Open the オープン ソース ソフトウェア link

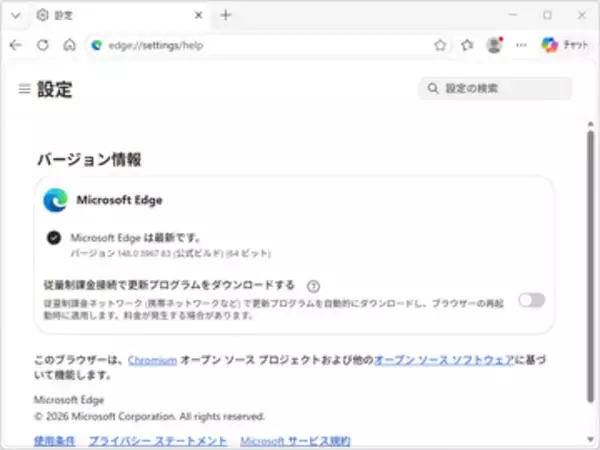(x=444, y=360)
